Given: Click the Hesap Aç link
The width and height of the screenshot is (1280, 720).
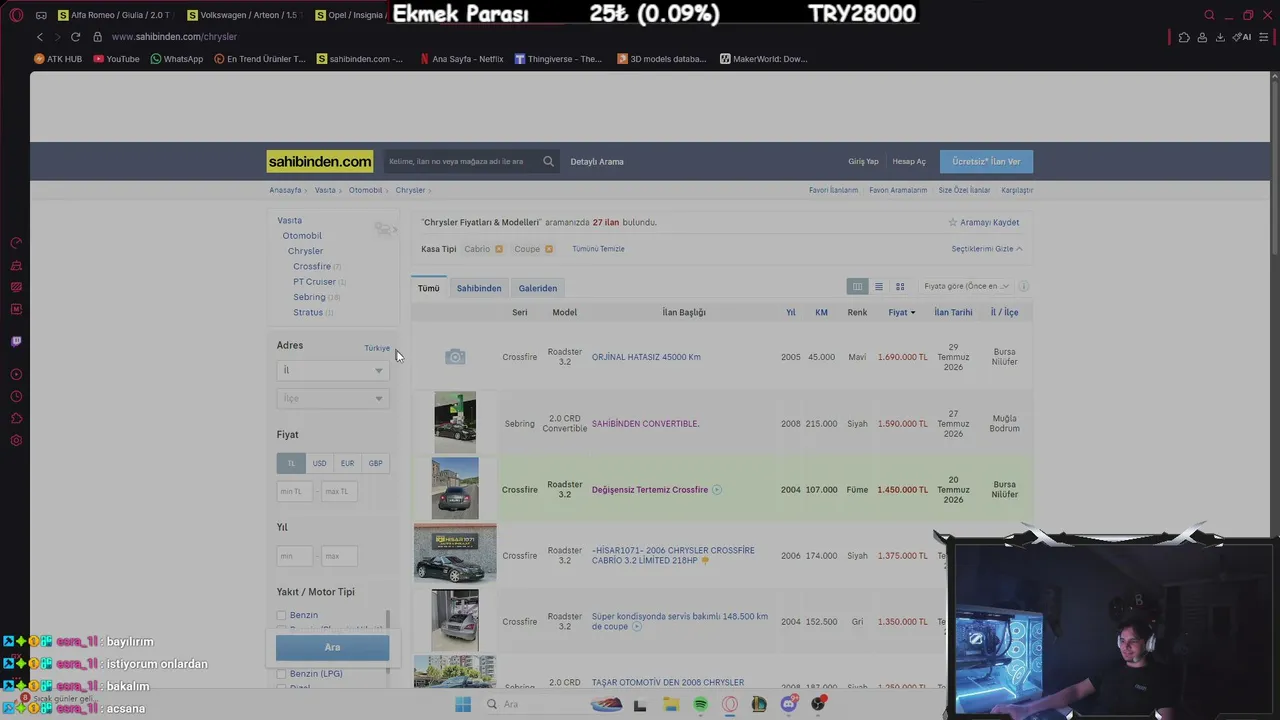Looking at the screenshot, I should (x=909, y=161).
